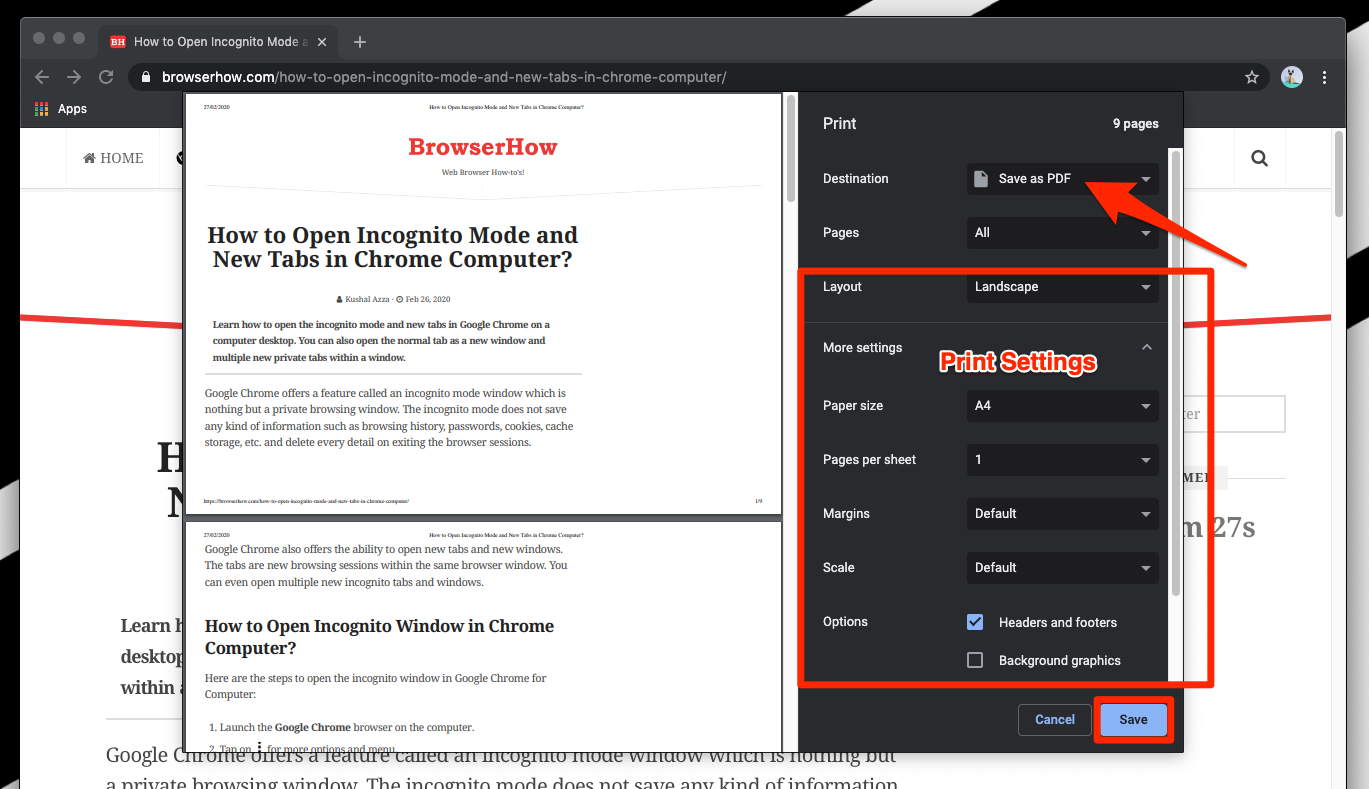
Task: Open the Apps grid in bookmarks bar
Action: [41, 109]
